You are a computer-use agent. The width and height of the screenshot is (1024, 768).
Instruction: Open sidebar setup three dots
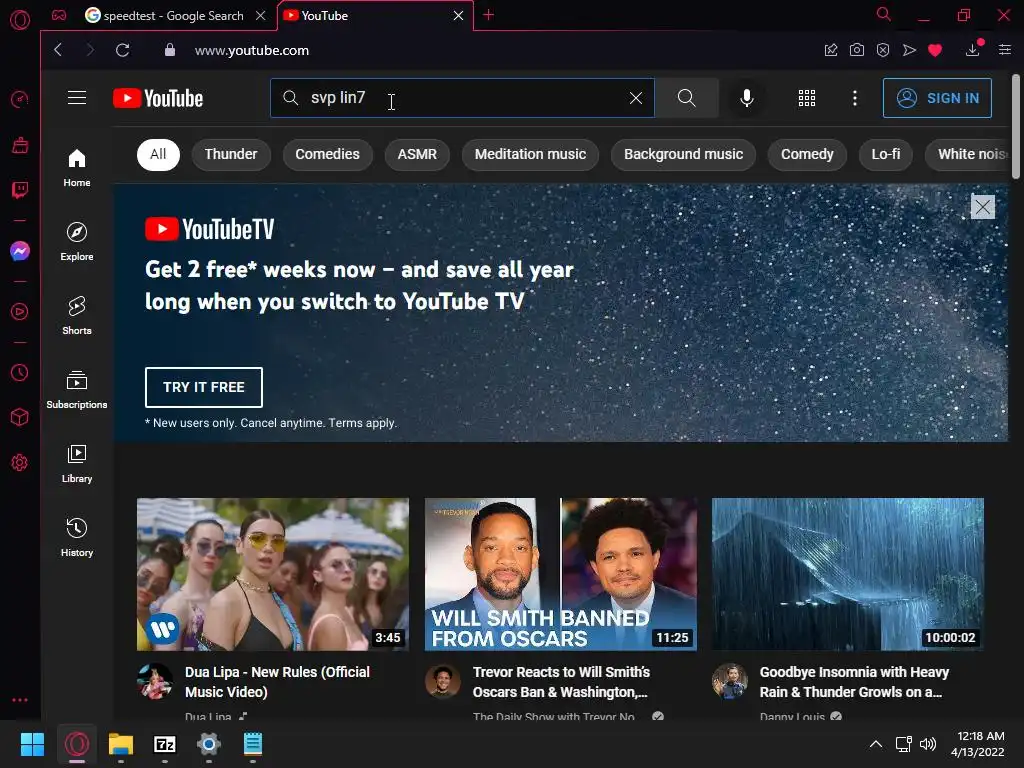click(20, 699)
